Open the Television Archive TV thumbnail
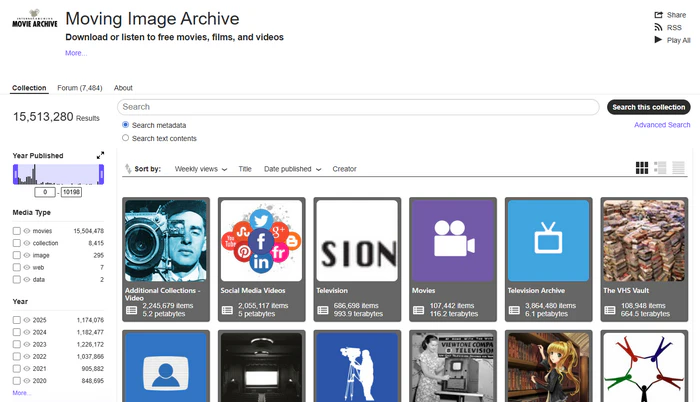The image size is (700, 402). [549, 240]
